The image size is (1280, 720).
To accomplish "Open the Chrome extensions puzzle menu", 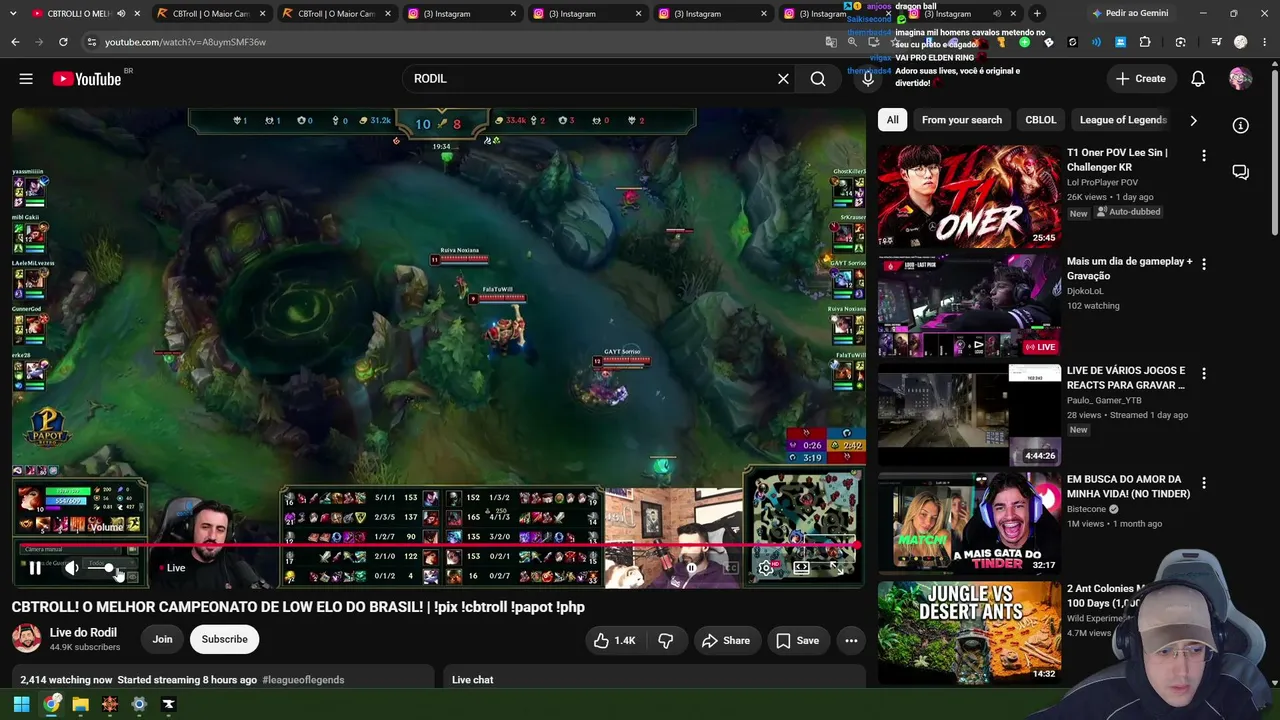I will coord(1145,42).
